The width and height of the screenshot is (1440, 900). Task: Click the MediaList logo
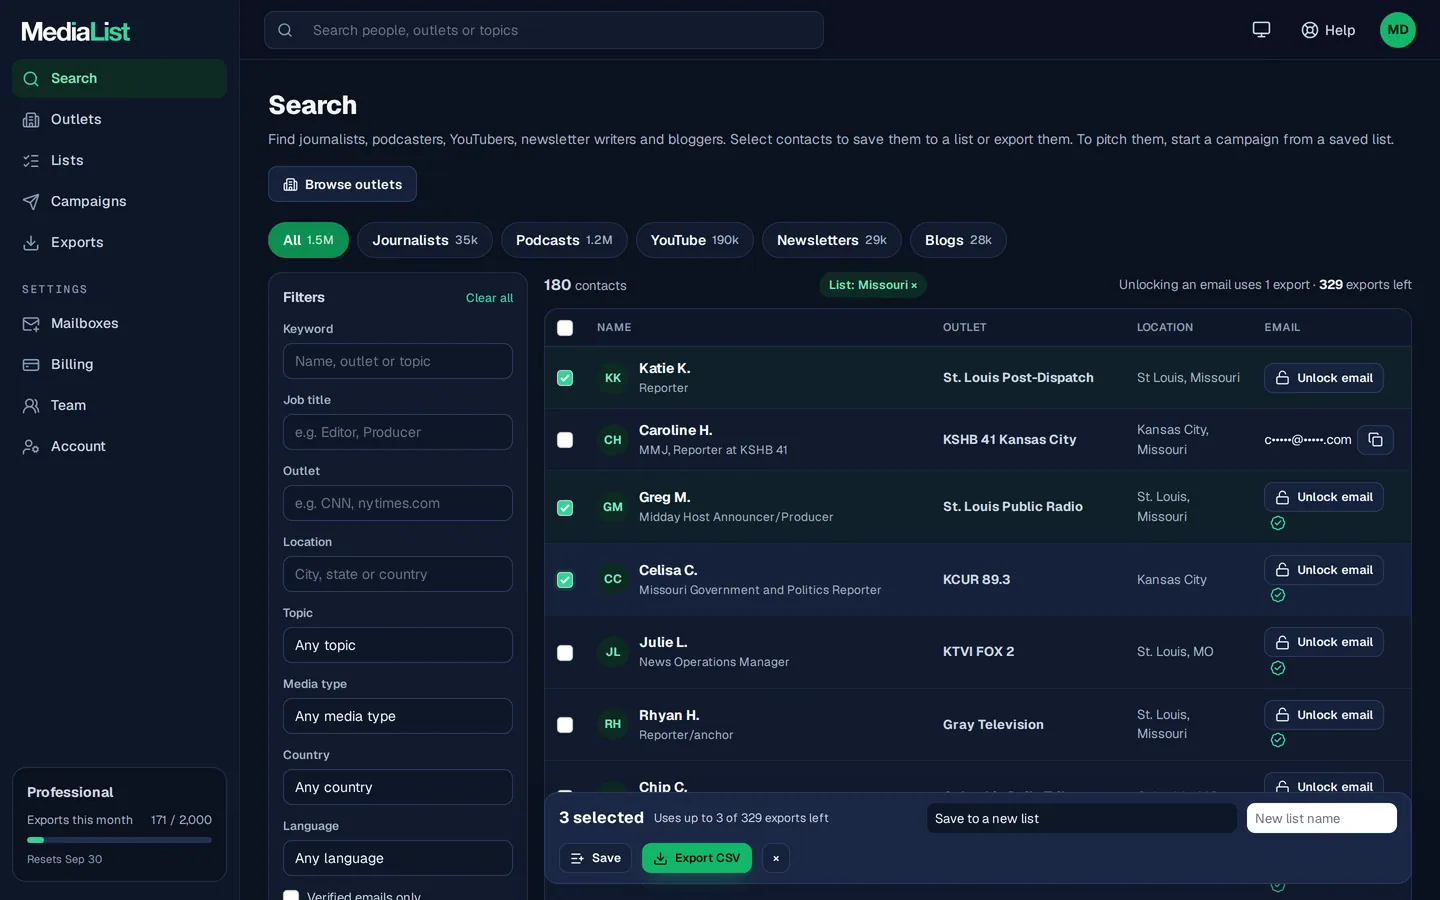click(76, 31)
